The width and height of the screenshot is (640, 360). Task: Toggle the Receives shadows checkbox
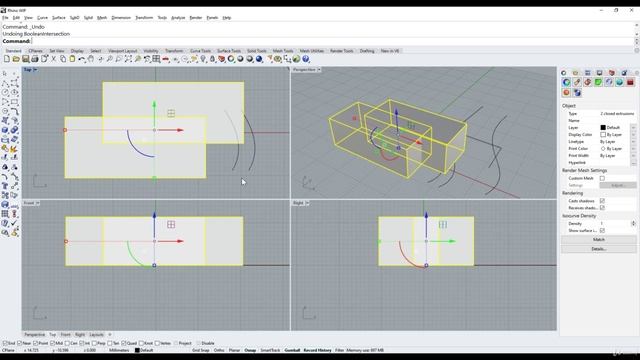[x=602, y=208]
